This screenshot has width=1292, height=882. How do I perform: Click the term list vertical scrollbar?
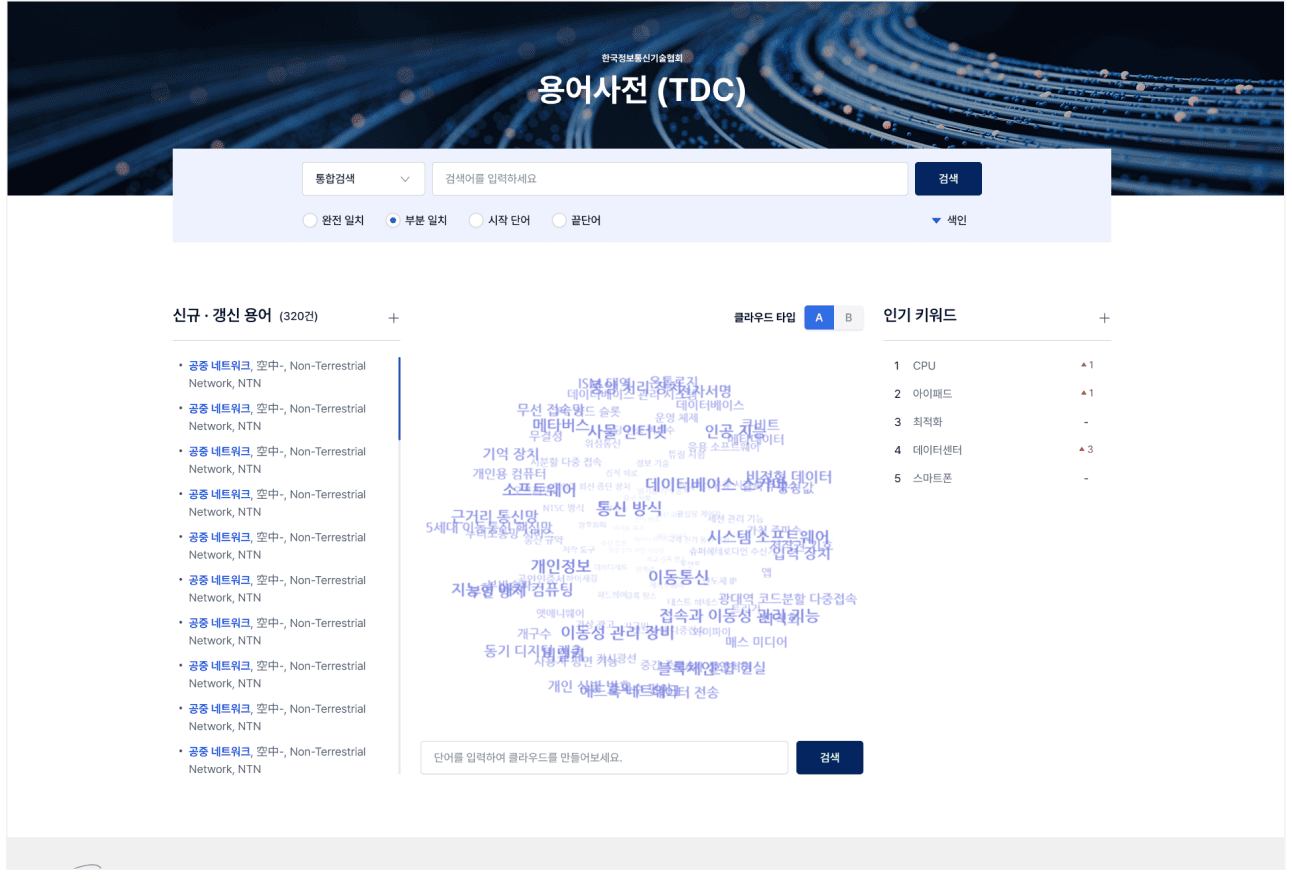tap(399, 400)
